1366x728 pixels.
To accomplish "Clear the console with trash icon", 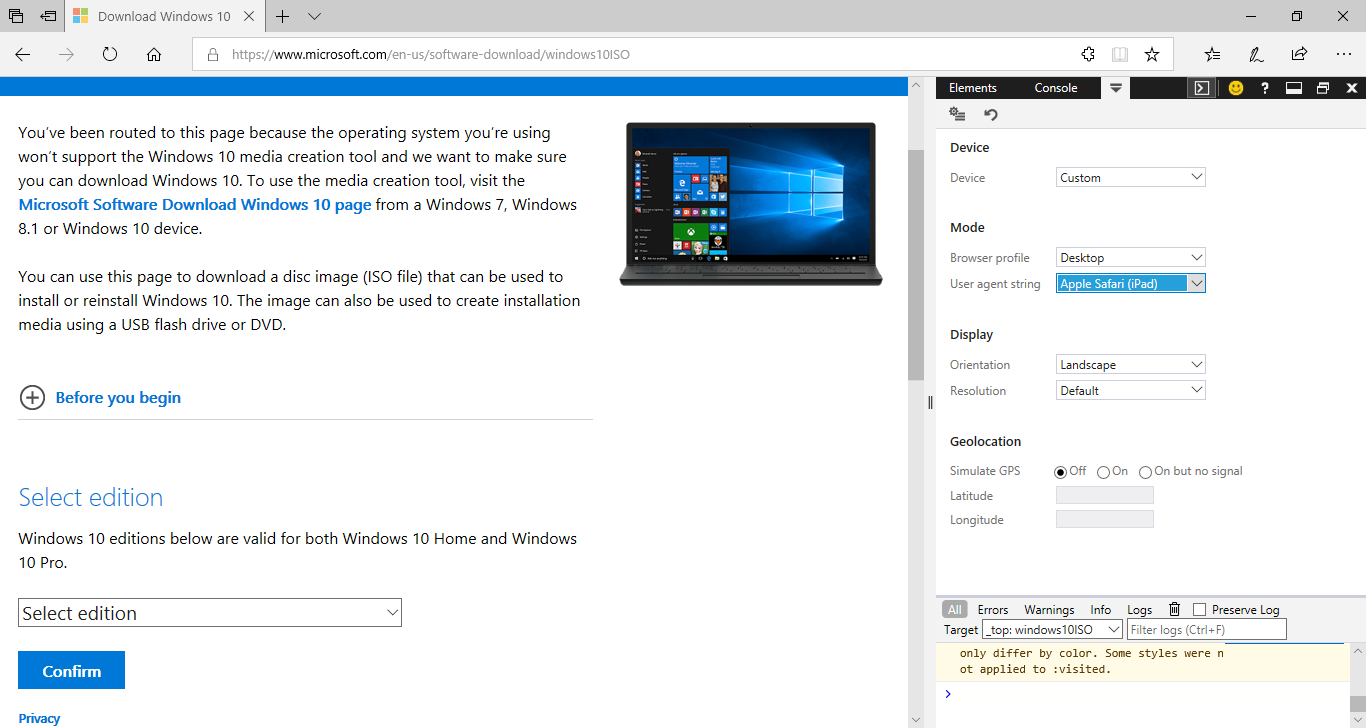I will (x=1175, y=609).
